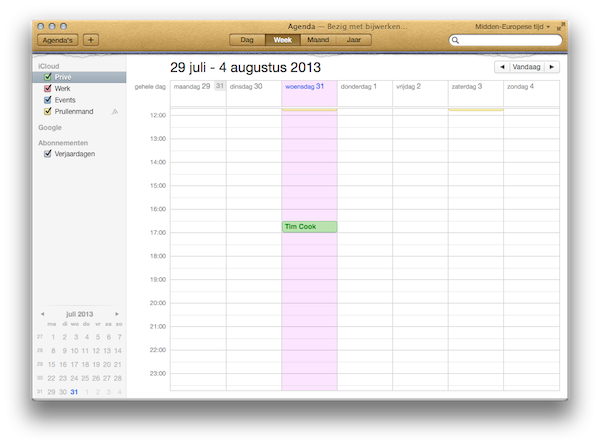Click the yellow all-day marker under zaterdag

click(x=476, y=110)
